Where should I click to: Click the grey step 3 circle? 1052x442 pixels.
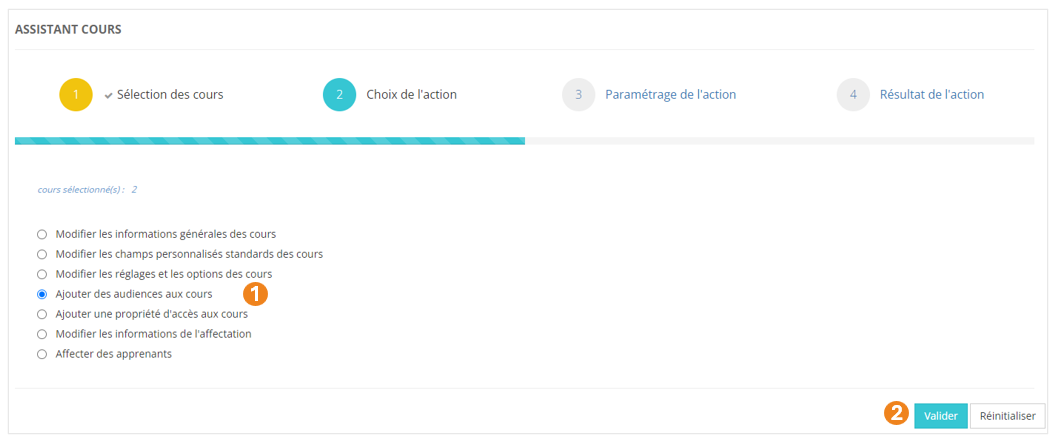578,95
